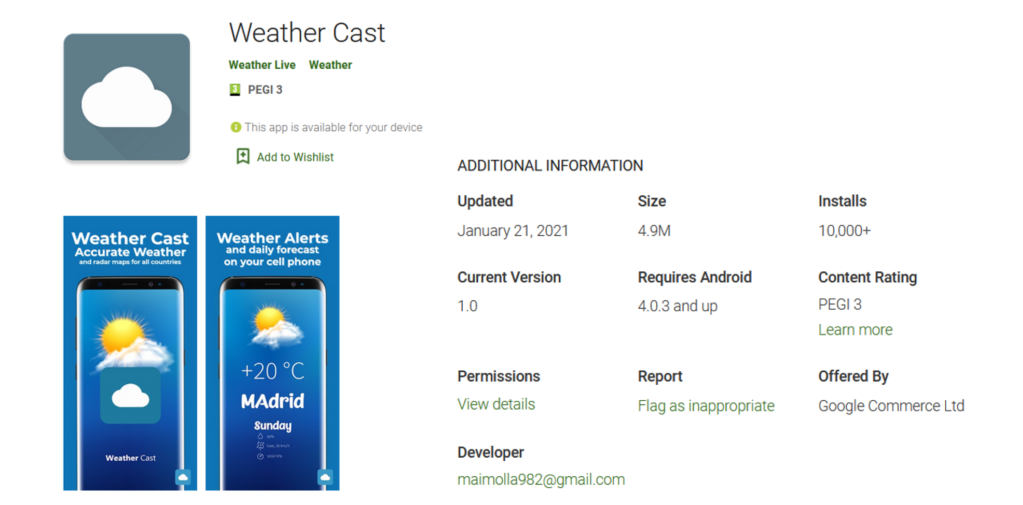Select Flag as inappropriate link
The image size is (1023, 505).
[x=706, y=406]
